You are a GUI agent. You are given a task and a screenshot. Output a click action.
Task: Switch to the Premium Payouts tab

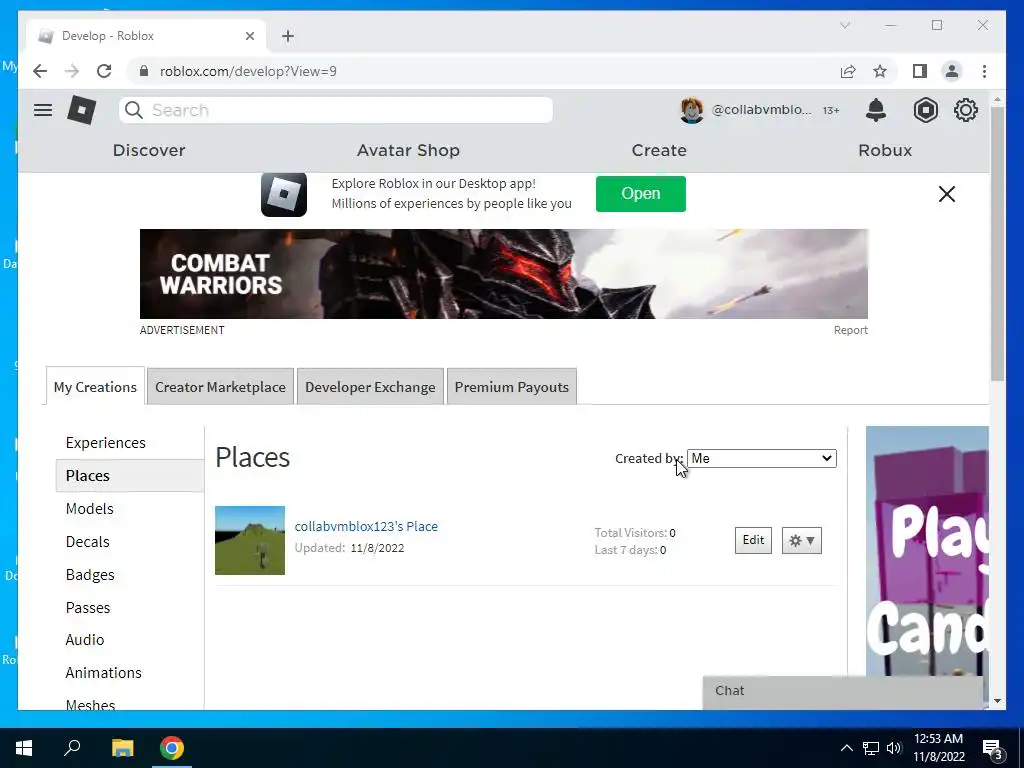click(511, 387)
